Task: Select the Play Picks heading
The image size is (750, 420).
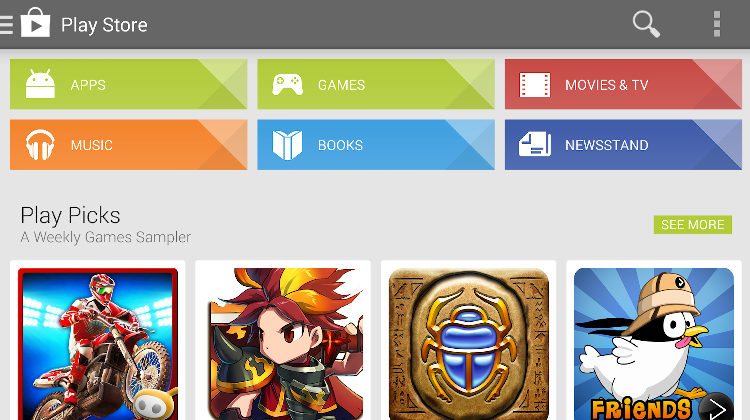Action: (x=70, y=215)
